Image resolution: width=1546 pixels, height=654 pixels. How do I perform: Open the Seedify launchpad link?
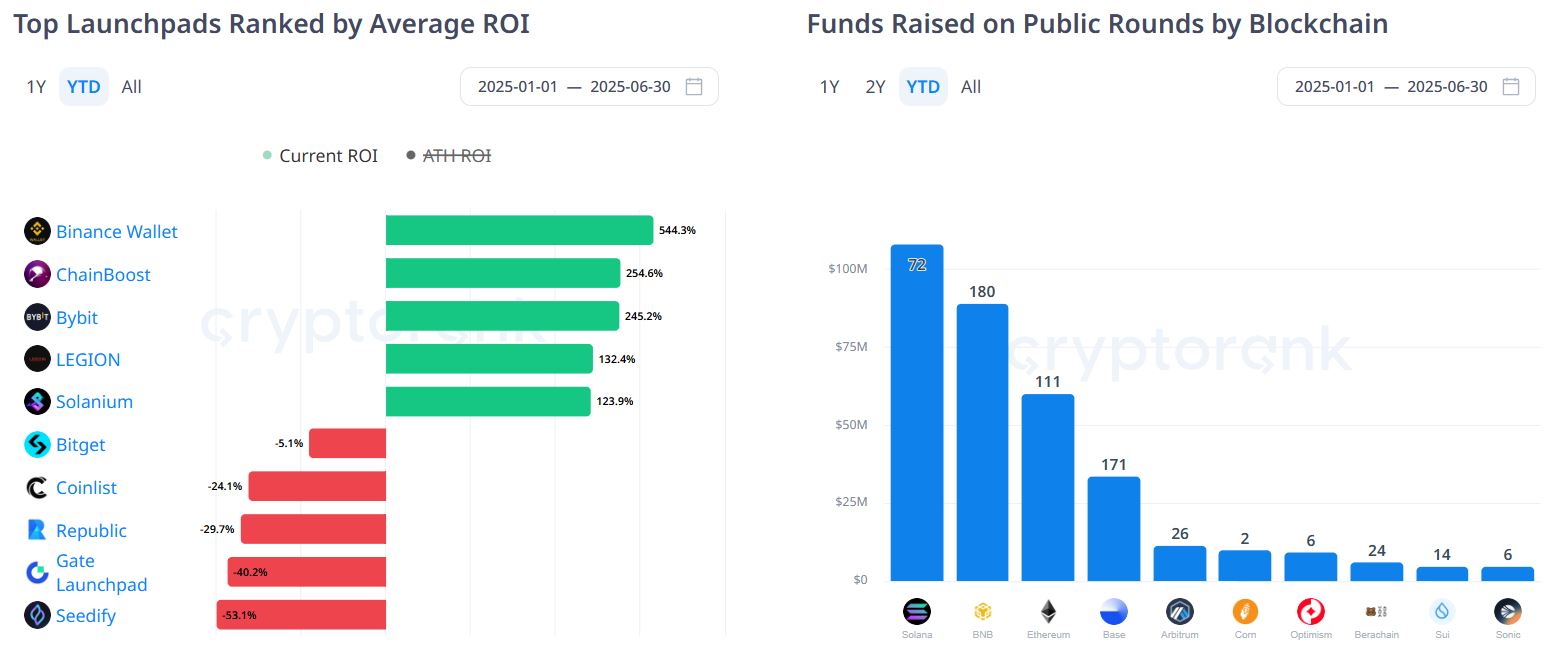[86, 616]
